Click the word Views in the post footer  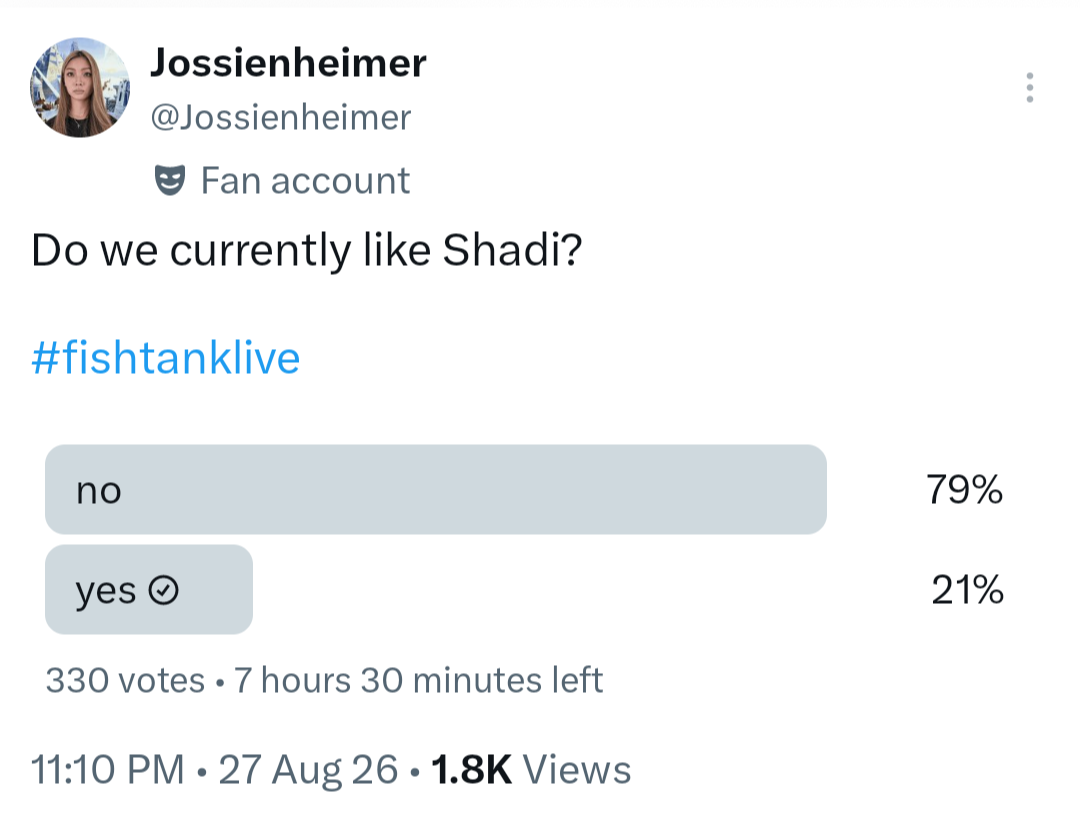[x=577, y=769]
